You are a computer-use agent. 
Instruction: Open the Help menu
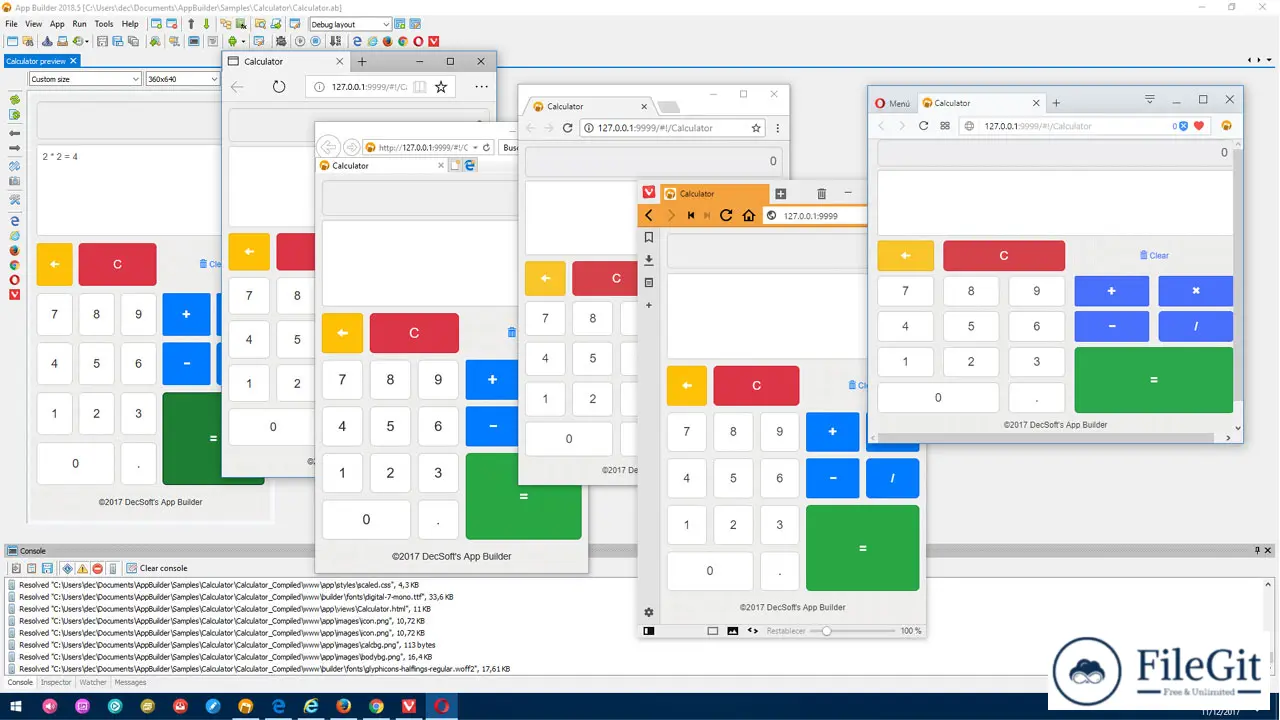(x=130, y=24)
